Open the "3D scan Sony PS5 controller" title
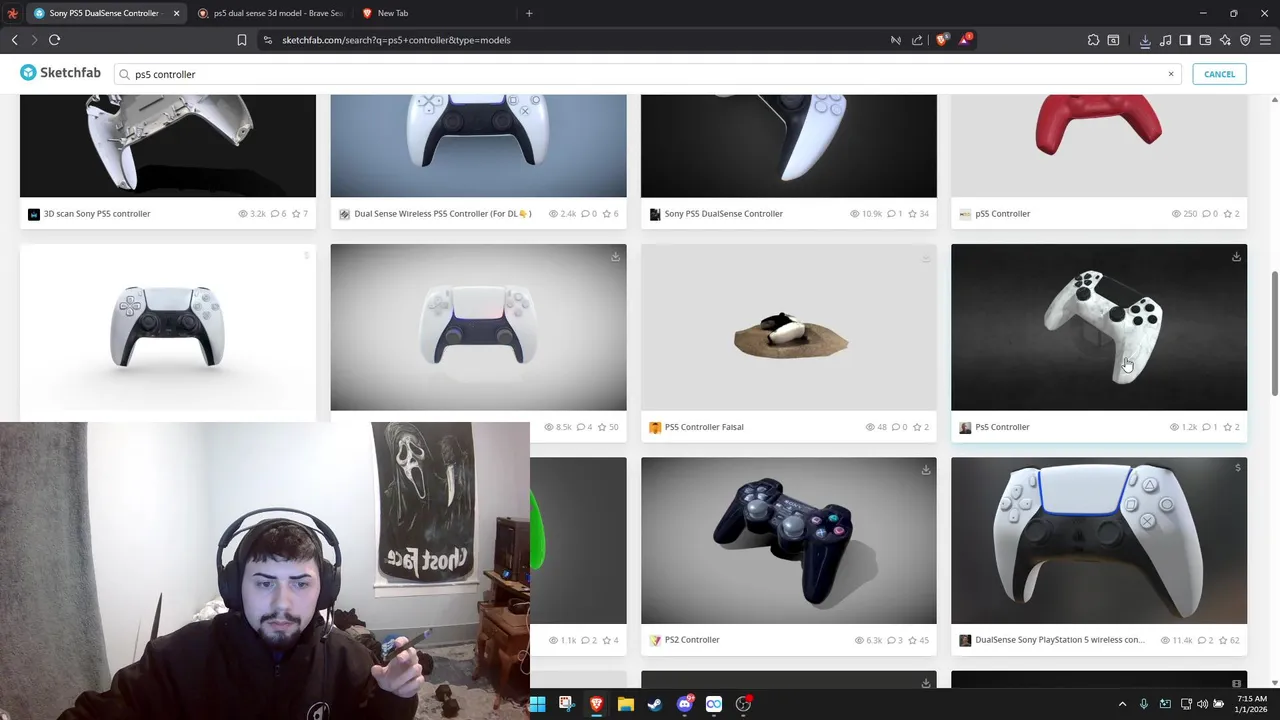 pos(97,214)
